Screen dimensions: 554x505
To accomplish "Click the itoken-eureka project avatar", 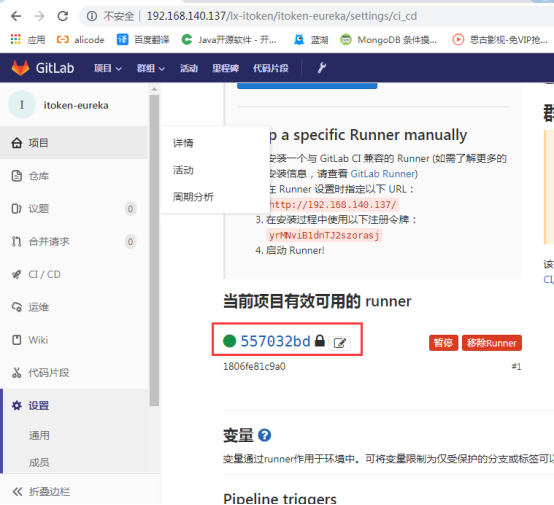I will pyautogui.click(x=22, y=105).
